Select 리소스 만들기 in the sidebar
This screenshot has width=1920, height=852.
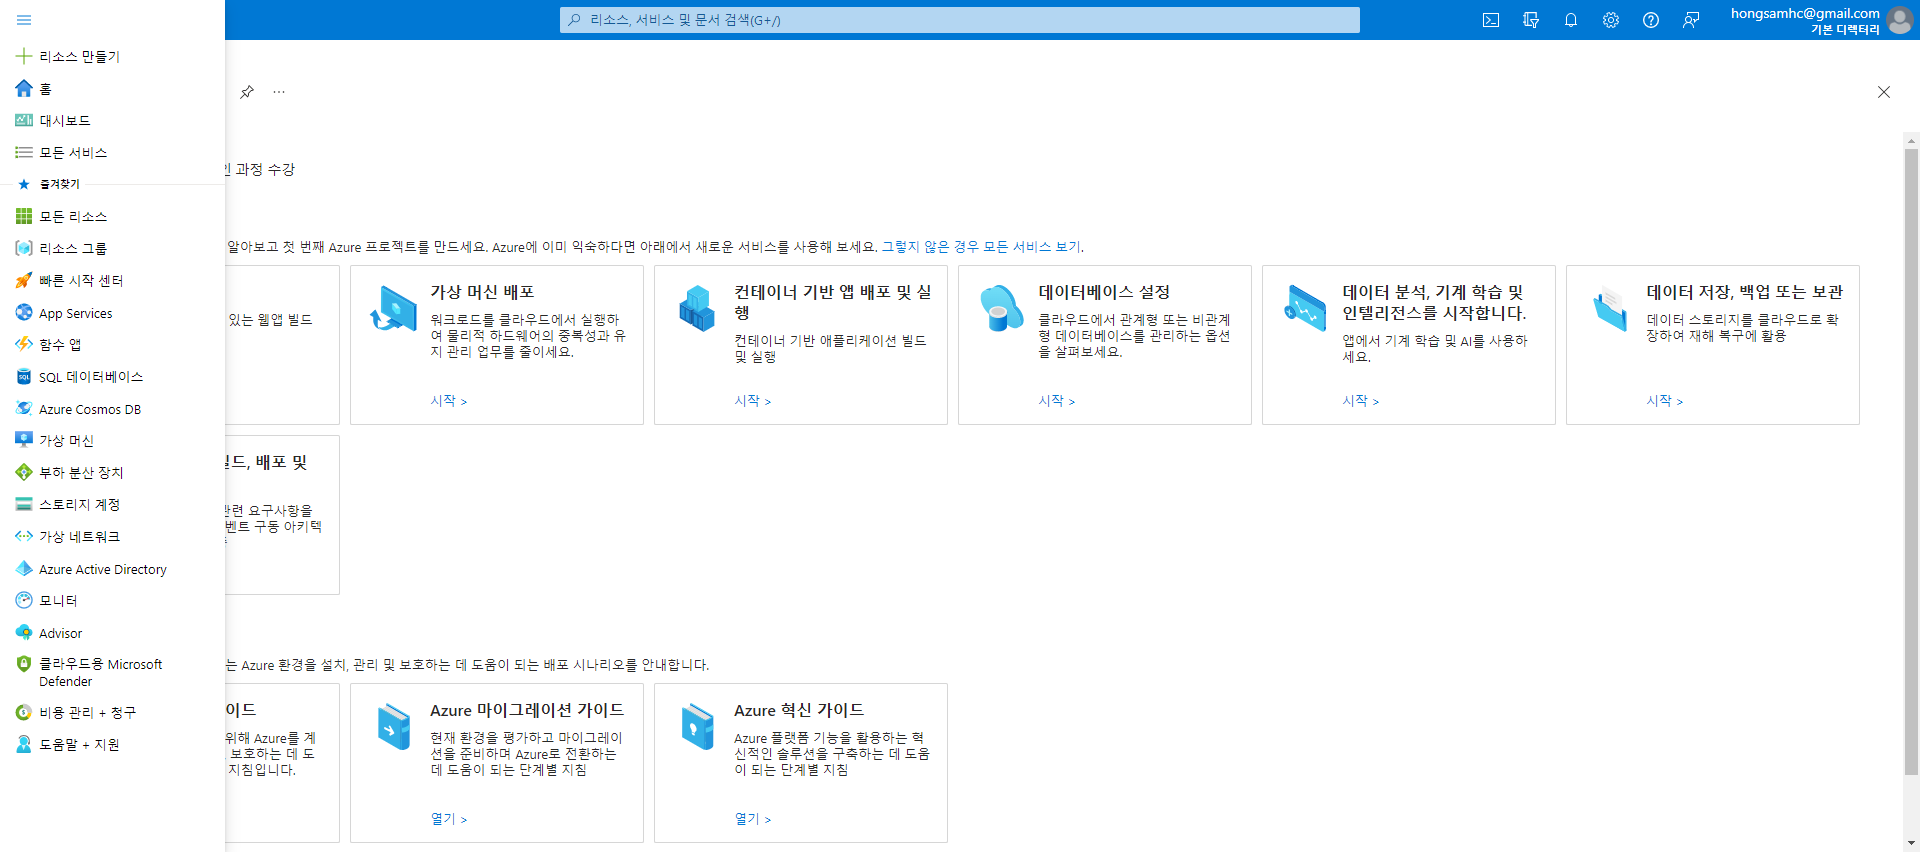79,57
